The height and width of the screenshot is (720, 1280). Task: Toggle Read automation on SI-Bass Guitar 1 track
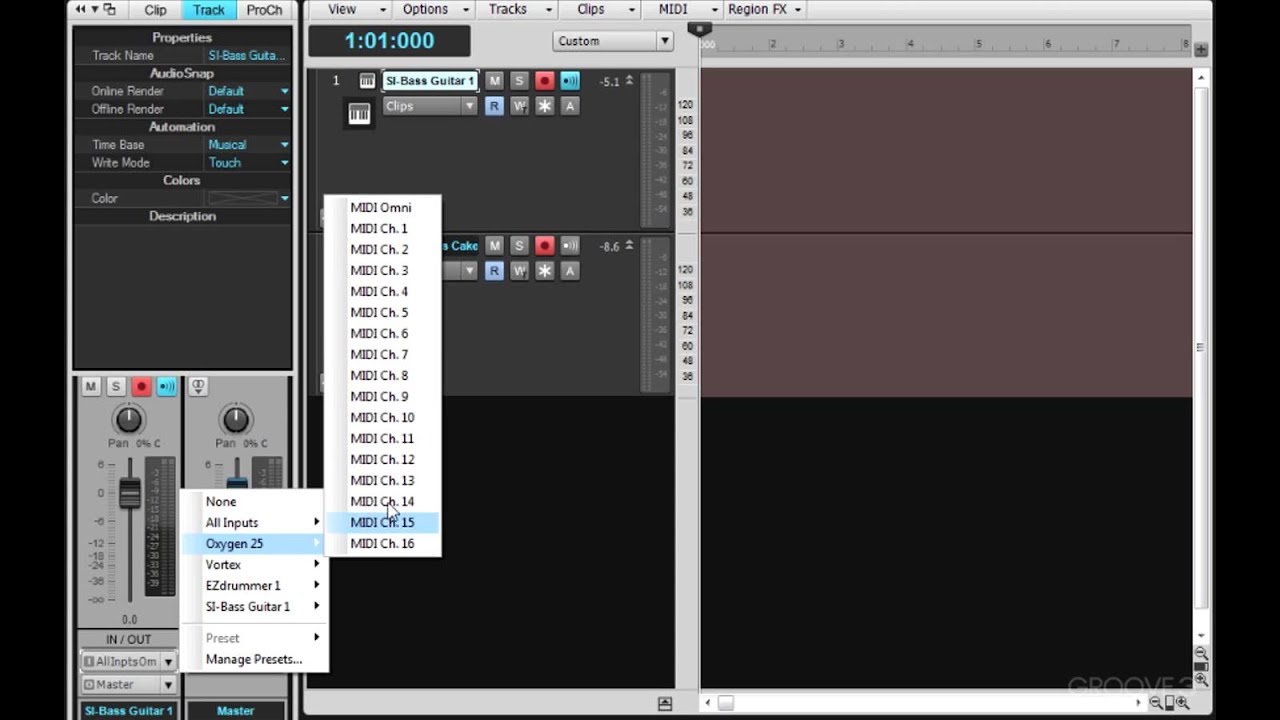494,106
